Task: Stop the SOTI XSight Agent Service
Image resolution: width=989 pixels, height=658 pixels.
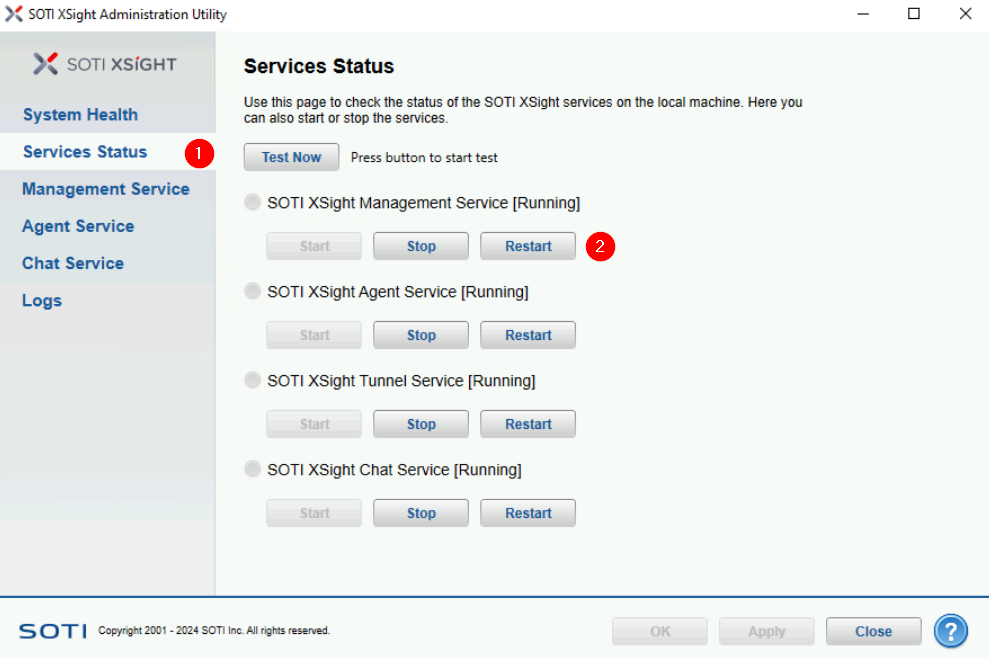Action: pos(421,335)
